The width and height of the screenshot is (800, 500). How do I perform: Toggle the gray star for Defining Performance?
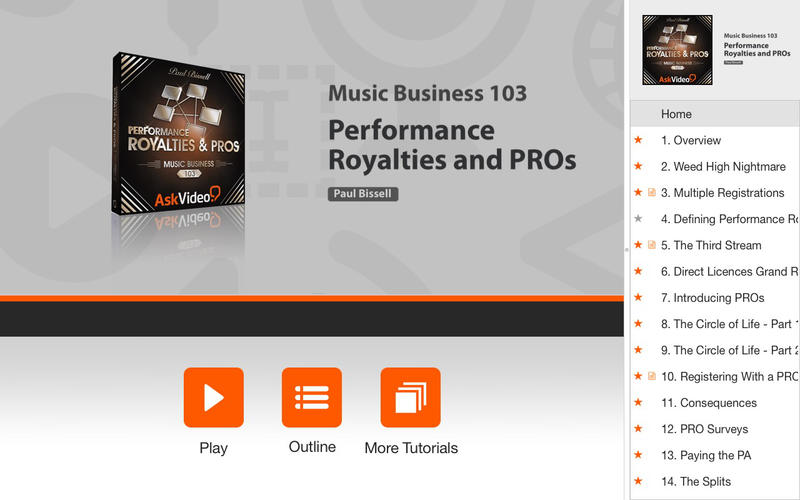(638, 218)
